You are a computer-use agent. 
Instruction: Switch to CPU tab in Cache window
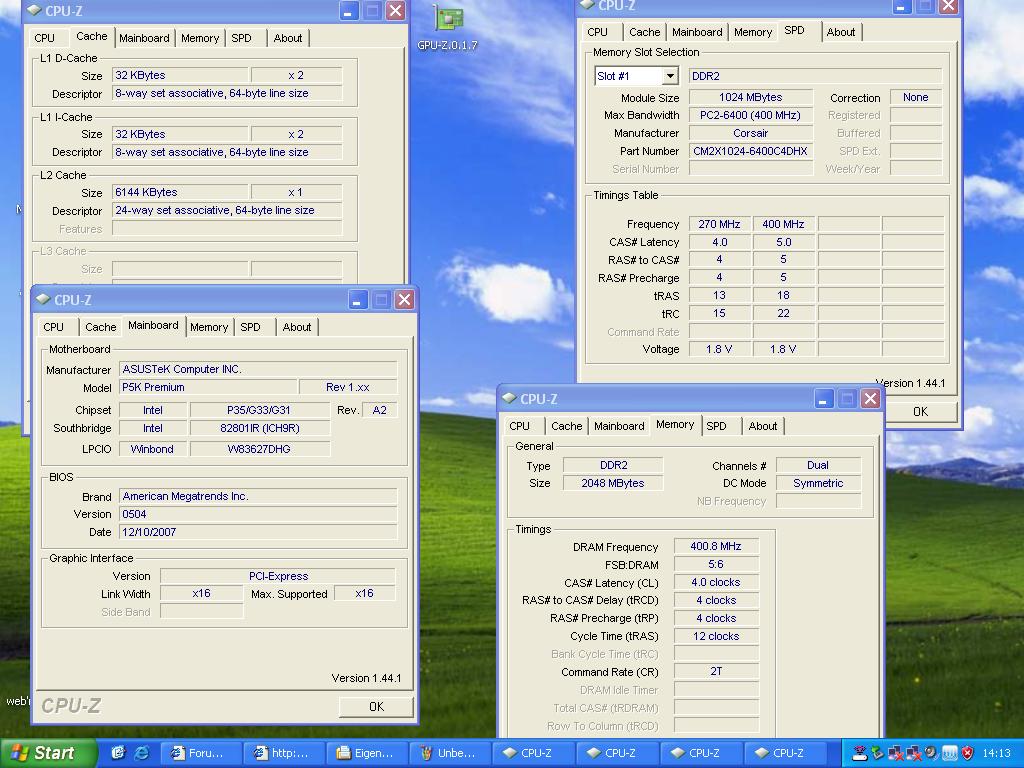click(x=44, y=38)
